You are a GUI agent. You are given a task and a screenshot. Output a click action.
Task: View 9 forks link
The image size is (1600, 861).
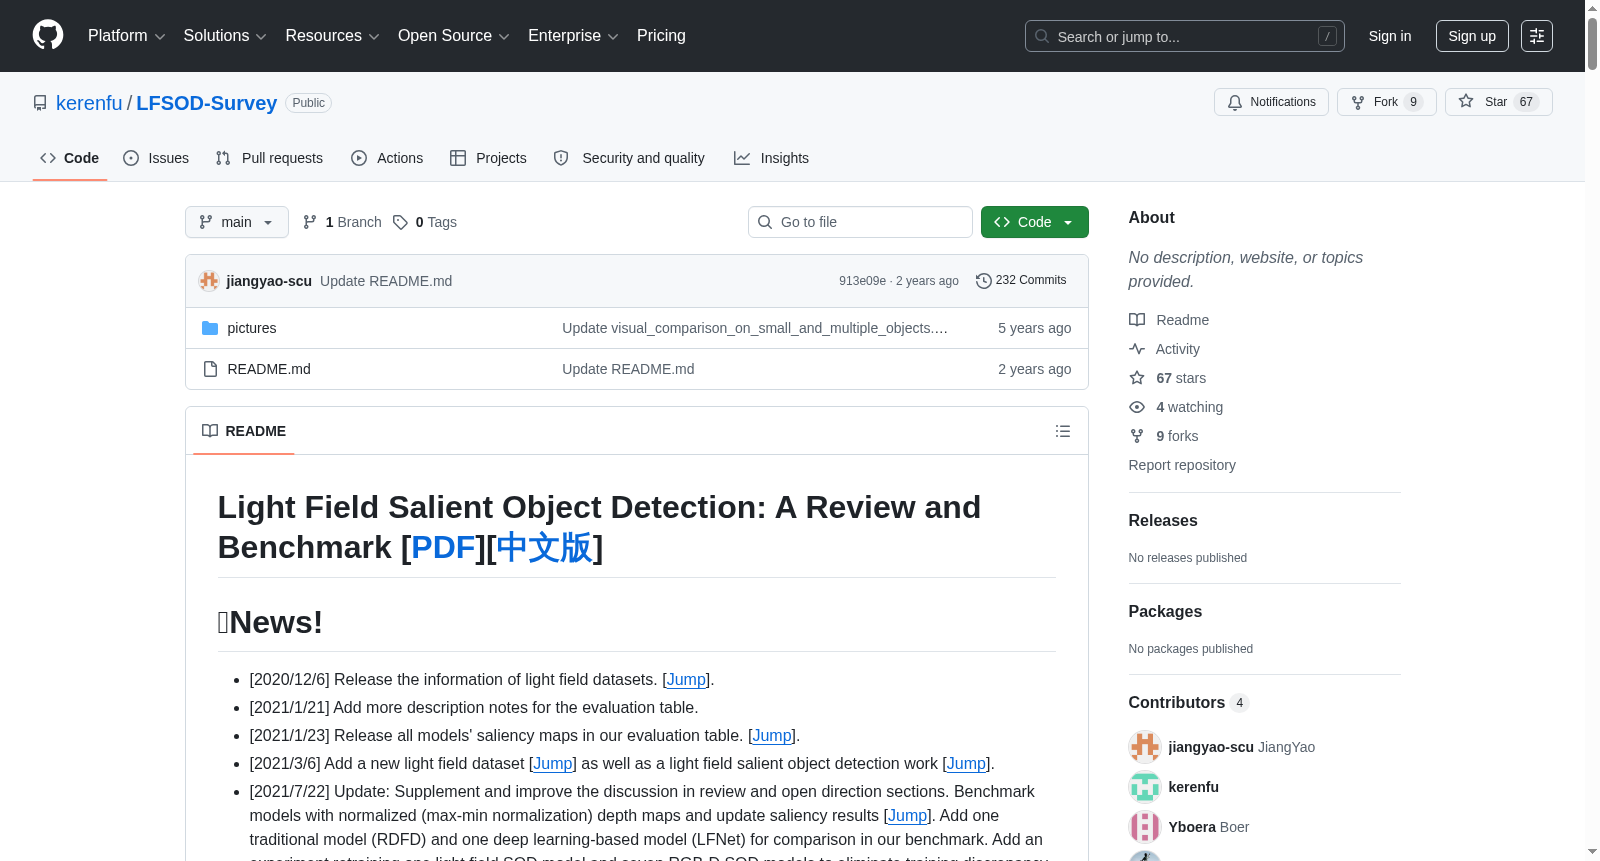point(1164,436)
